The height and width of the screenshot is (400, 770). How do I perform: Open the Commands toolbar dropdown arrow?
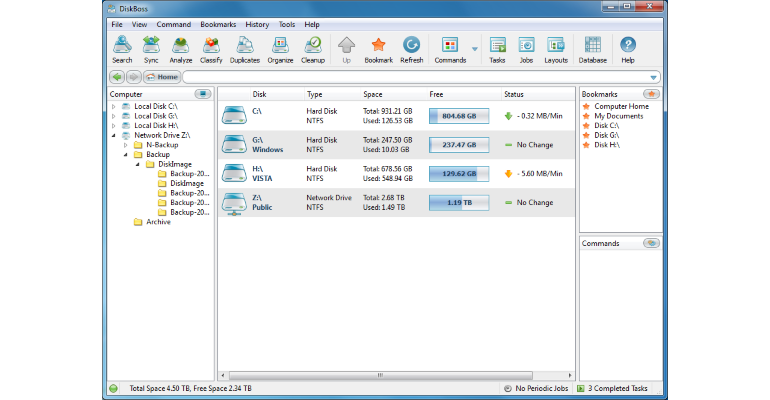point(474,49)
